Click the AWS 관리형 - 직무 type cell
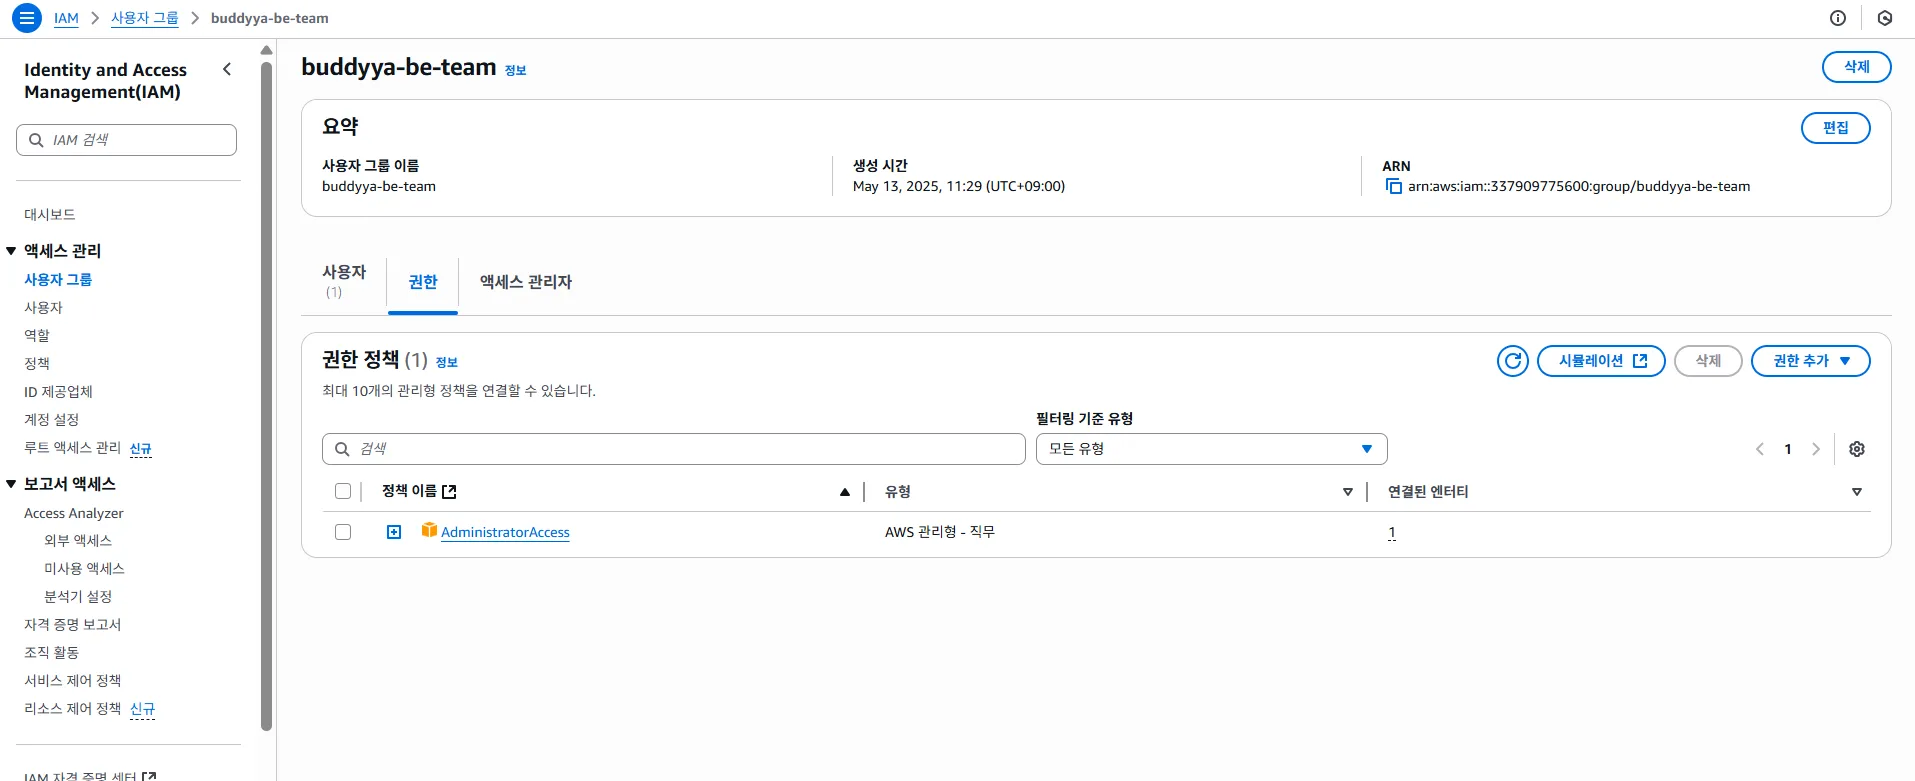 940,532
